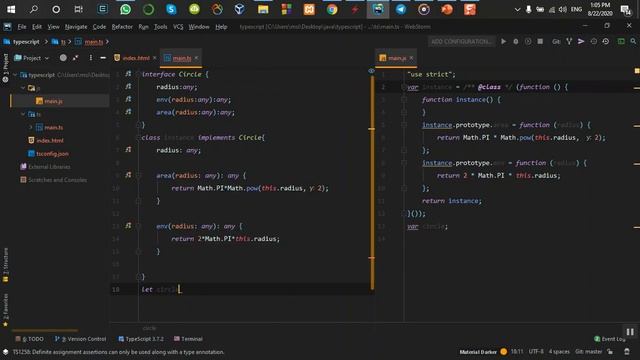Click gutter override icon beside area method line 9
Screen dimensions: 640x360
pos(128,175)
